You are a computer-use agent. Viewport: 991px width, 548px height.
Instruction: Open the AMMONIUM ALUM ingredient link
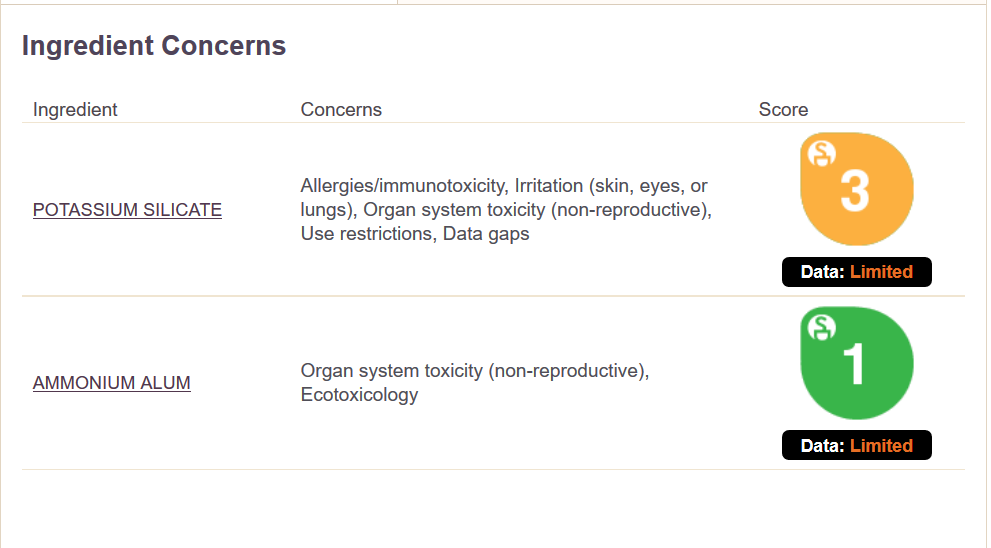[111, 383]
